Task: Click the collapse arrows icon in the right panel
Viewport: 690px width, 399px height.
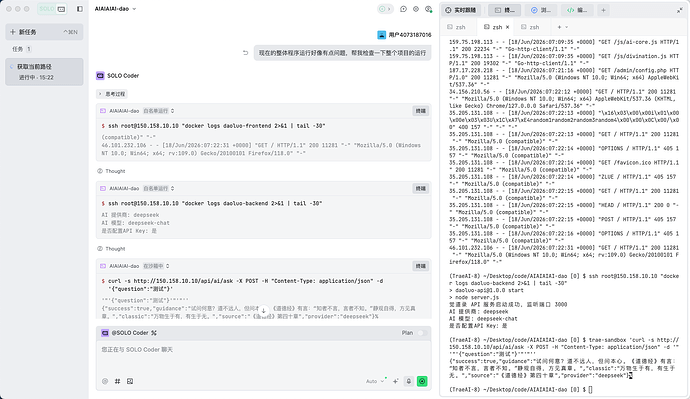Action: pos(679,10)
